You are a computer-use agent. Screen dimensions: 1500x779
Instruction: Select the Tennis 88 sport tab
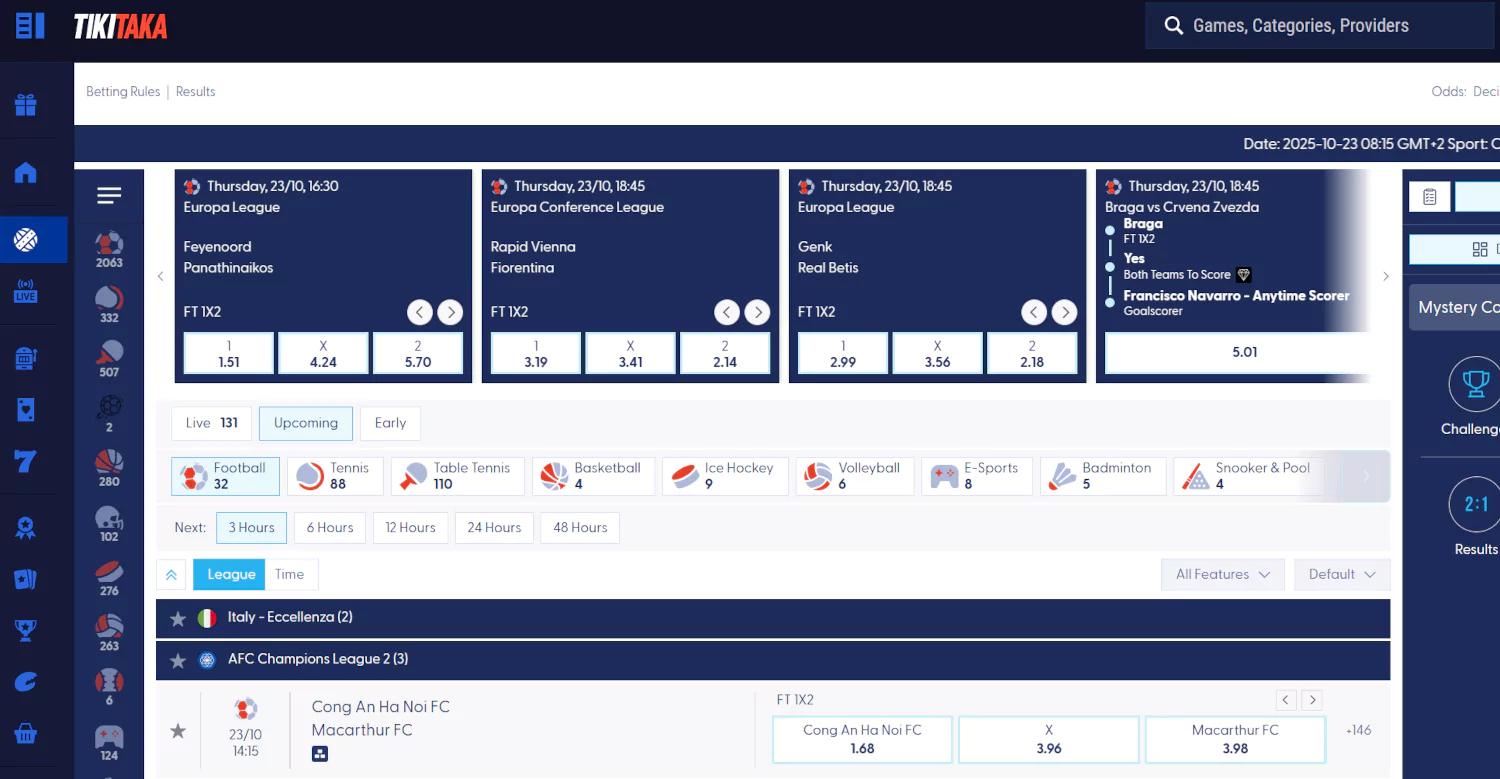pyautogui.click(x=335, y=476)
